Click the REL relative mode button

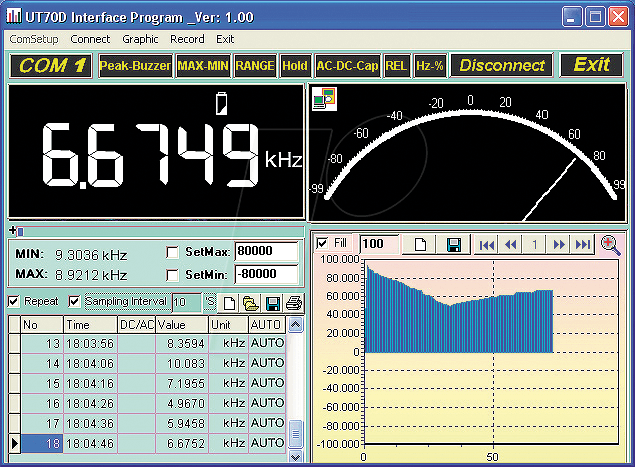396,66
